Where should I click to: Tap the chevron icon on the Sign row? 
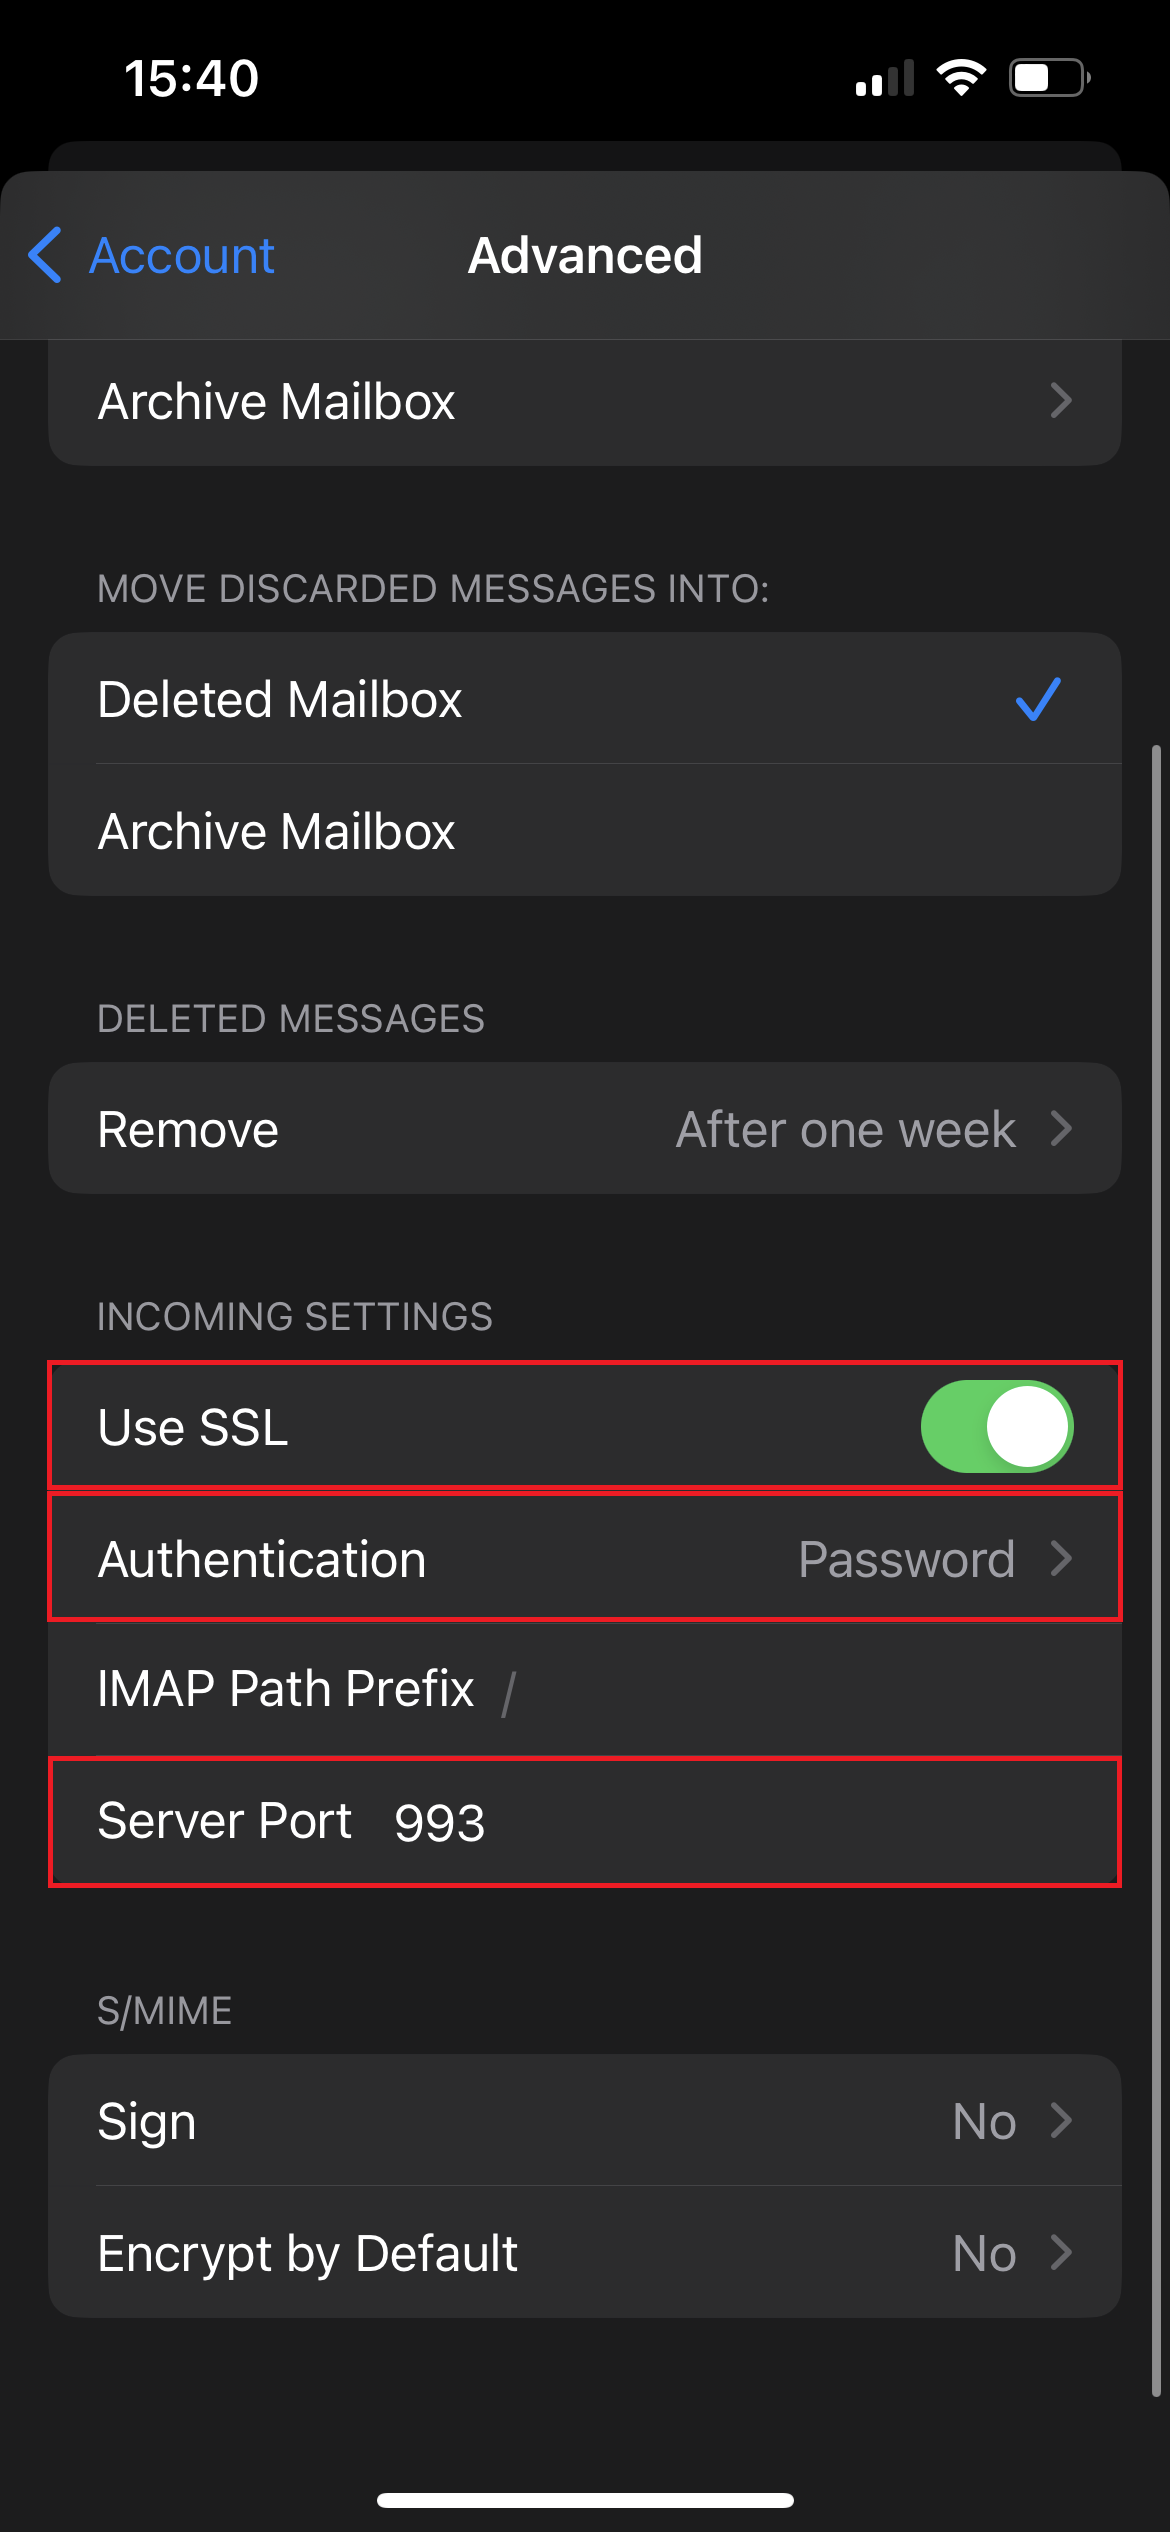tap(1063, 2120)
